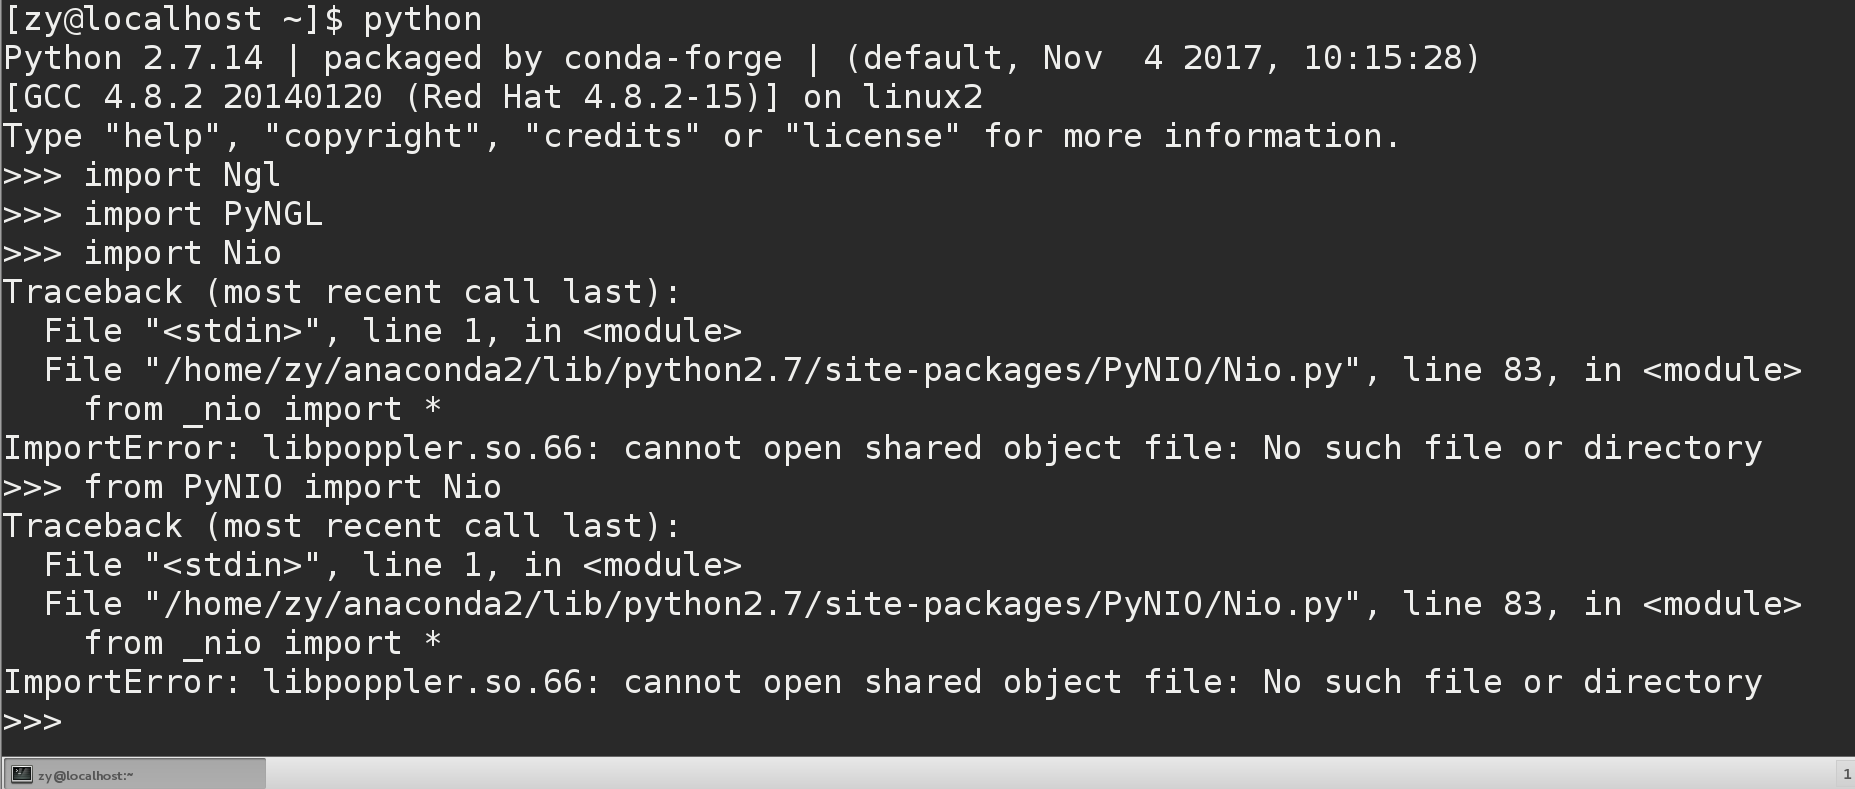Click the terminal icon in the taskbar
Screen dimensions: 1855x789
(20, 775)
